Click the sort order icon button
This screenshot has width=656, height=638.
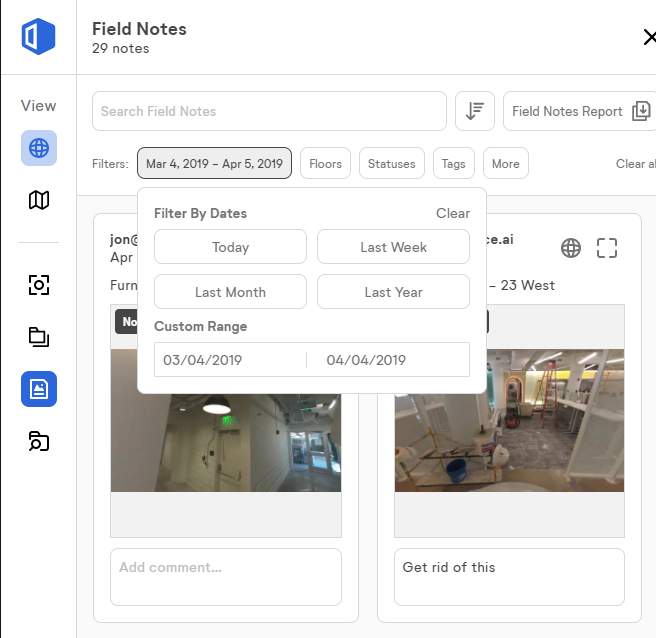tap(475, 111)
